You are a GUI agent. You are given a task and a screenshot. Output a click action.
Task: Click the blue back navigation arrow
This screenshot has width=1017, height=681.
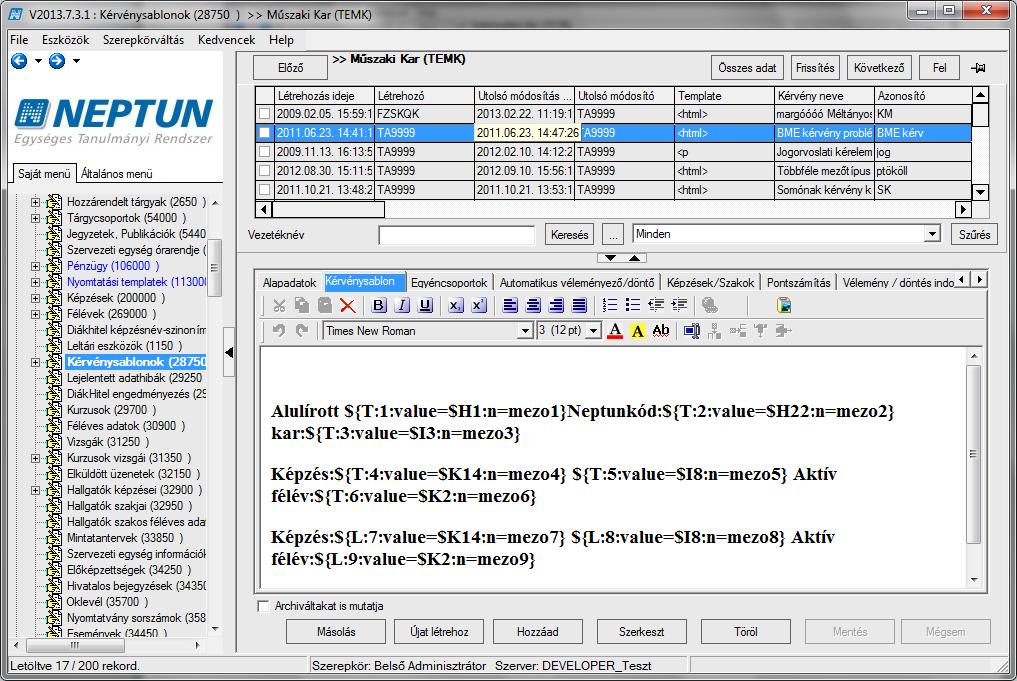click(x=19, y=61)
